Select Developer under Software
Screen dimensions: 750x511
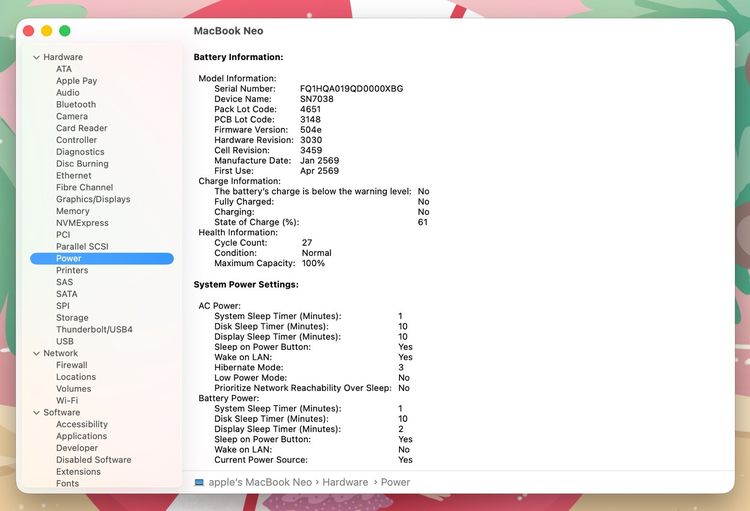[x=77, y=448]
